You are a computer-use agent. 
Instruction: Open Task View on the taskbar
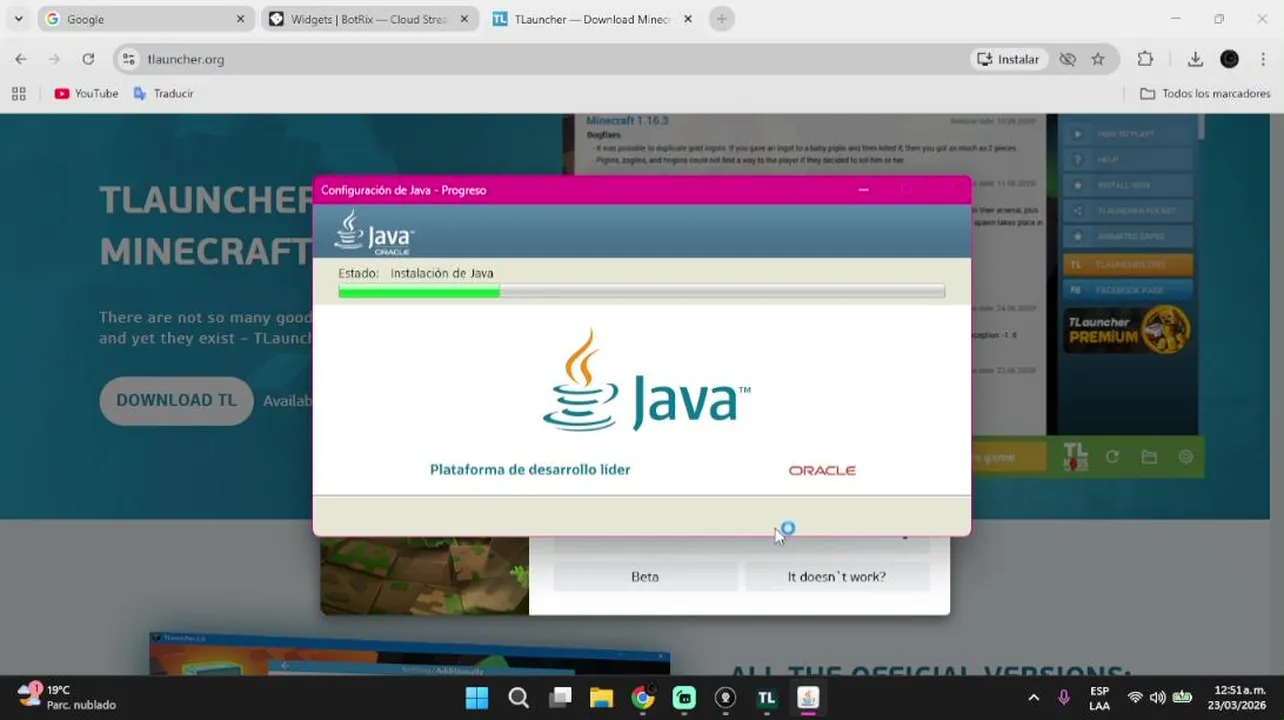click(560, 698)
